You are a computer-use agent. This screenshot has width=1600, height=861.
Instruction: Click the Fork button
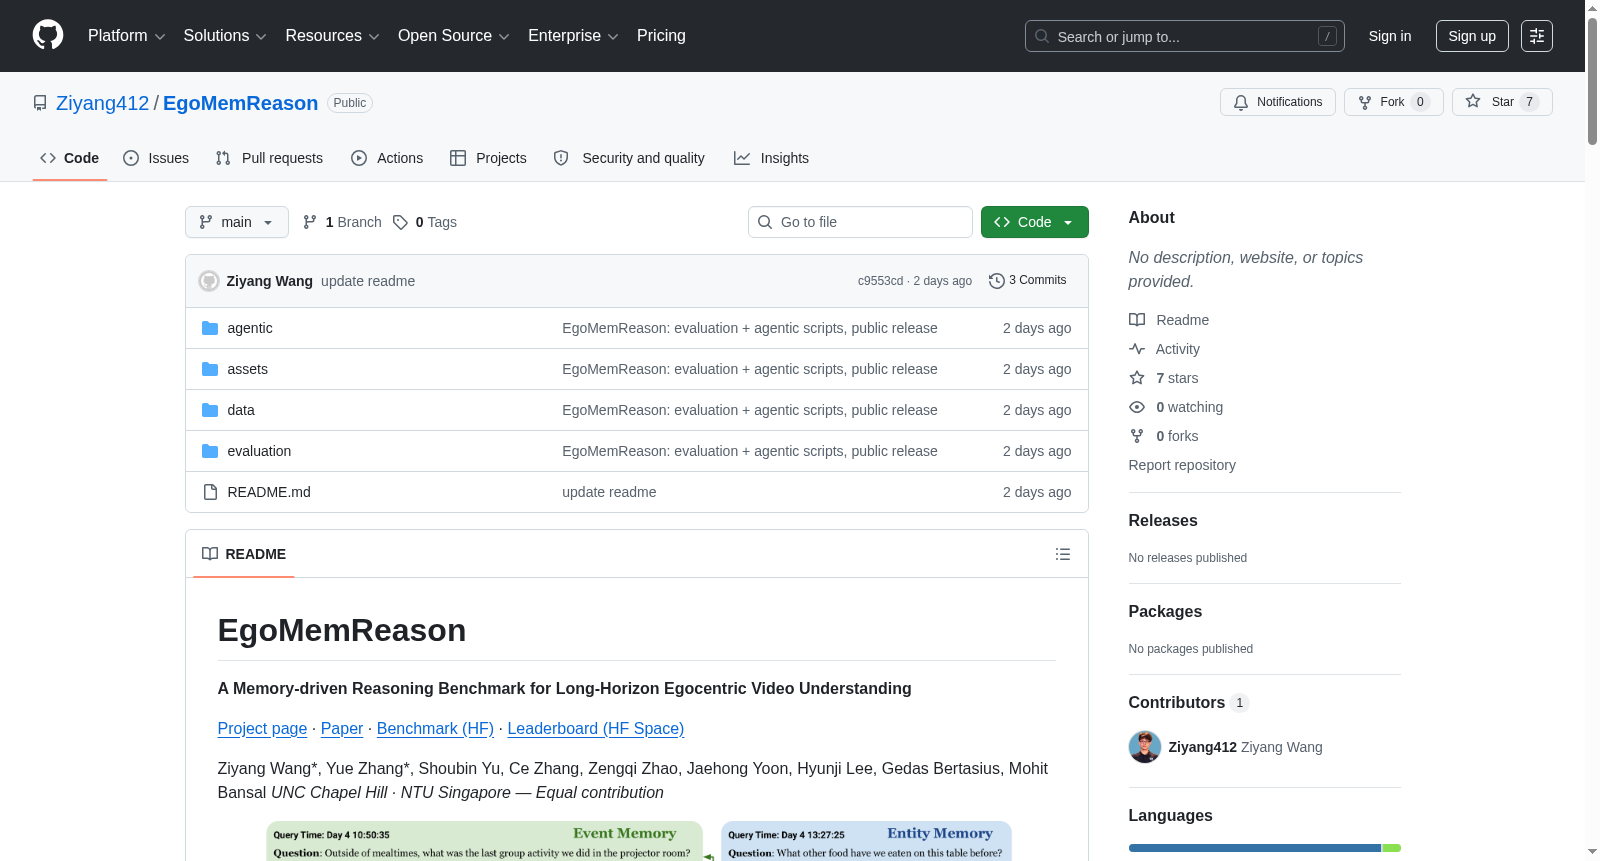pyautogui.click(x=1393, y=102)
